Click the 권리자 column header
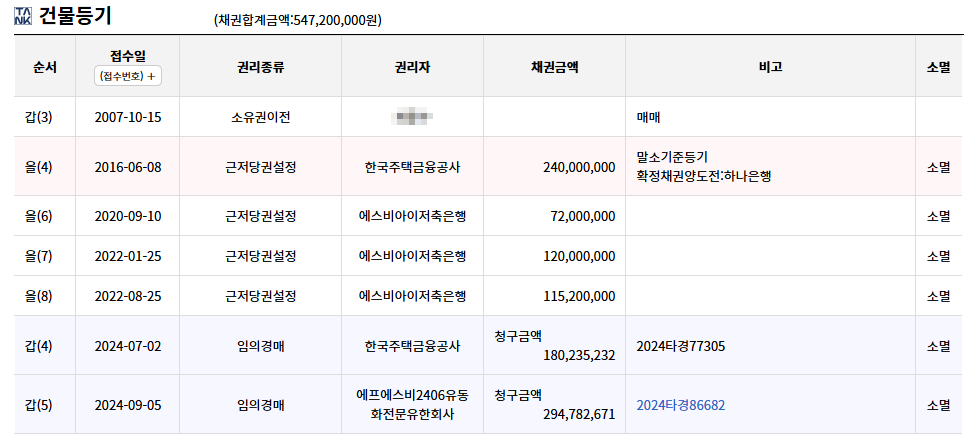 point(412,67)
